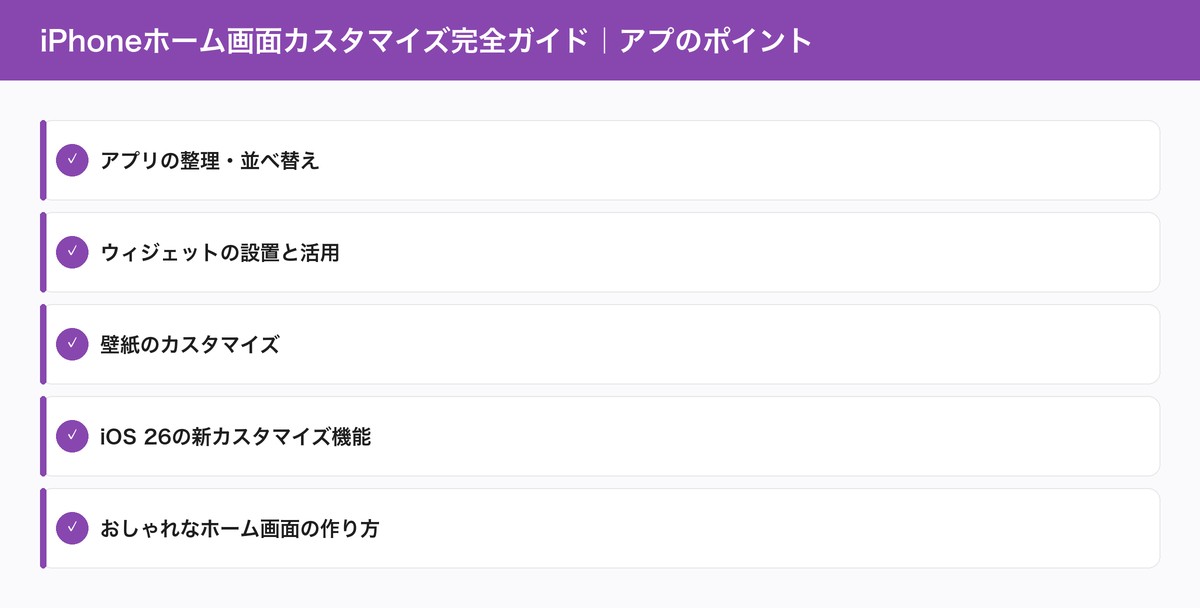
Task: Select the ウィジェットの設置と活用 text
Action: (220, 252)
